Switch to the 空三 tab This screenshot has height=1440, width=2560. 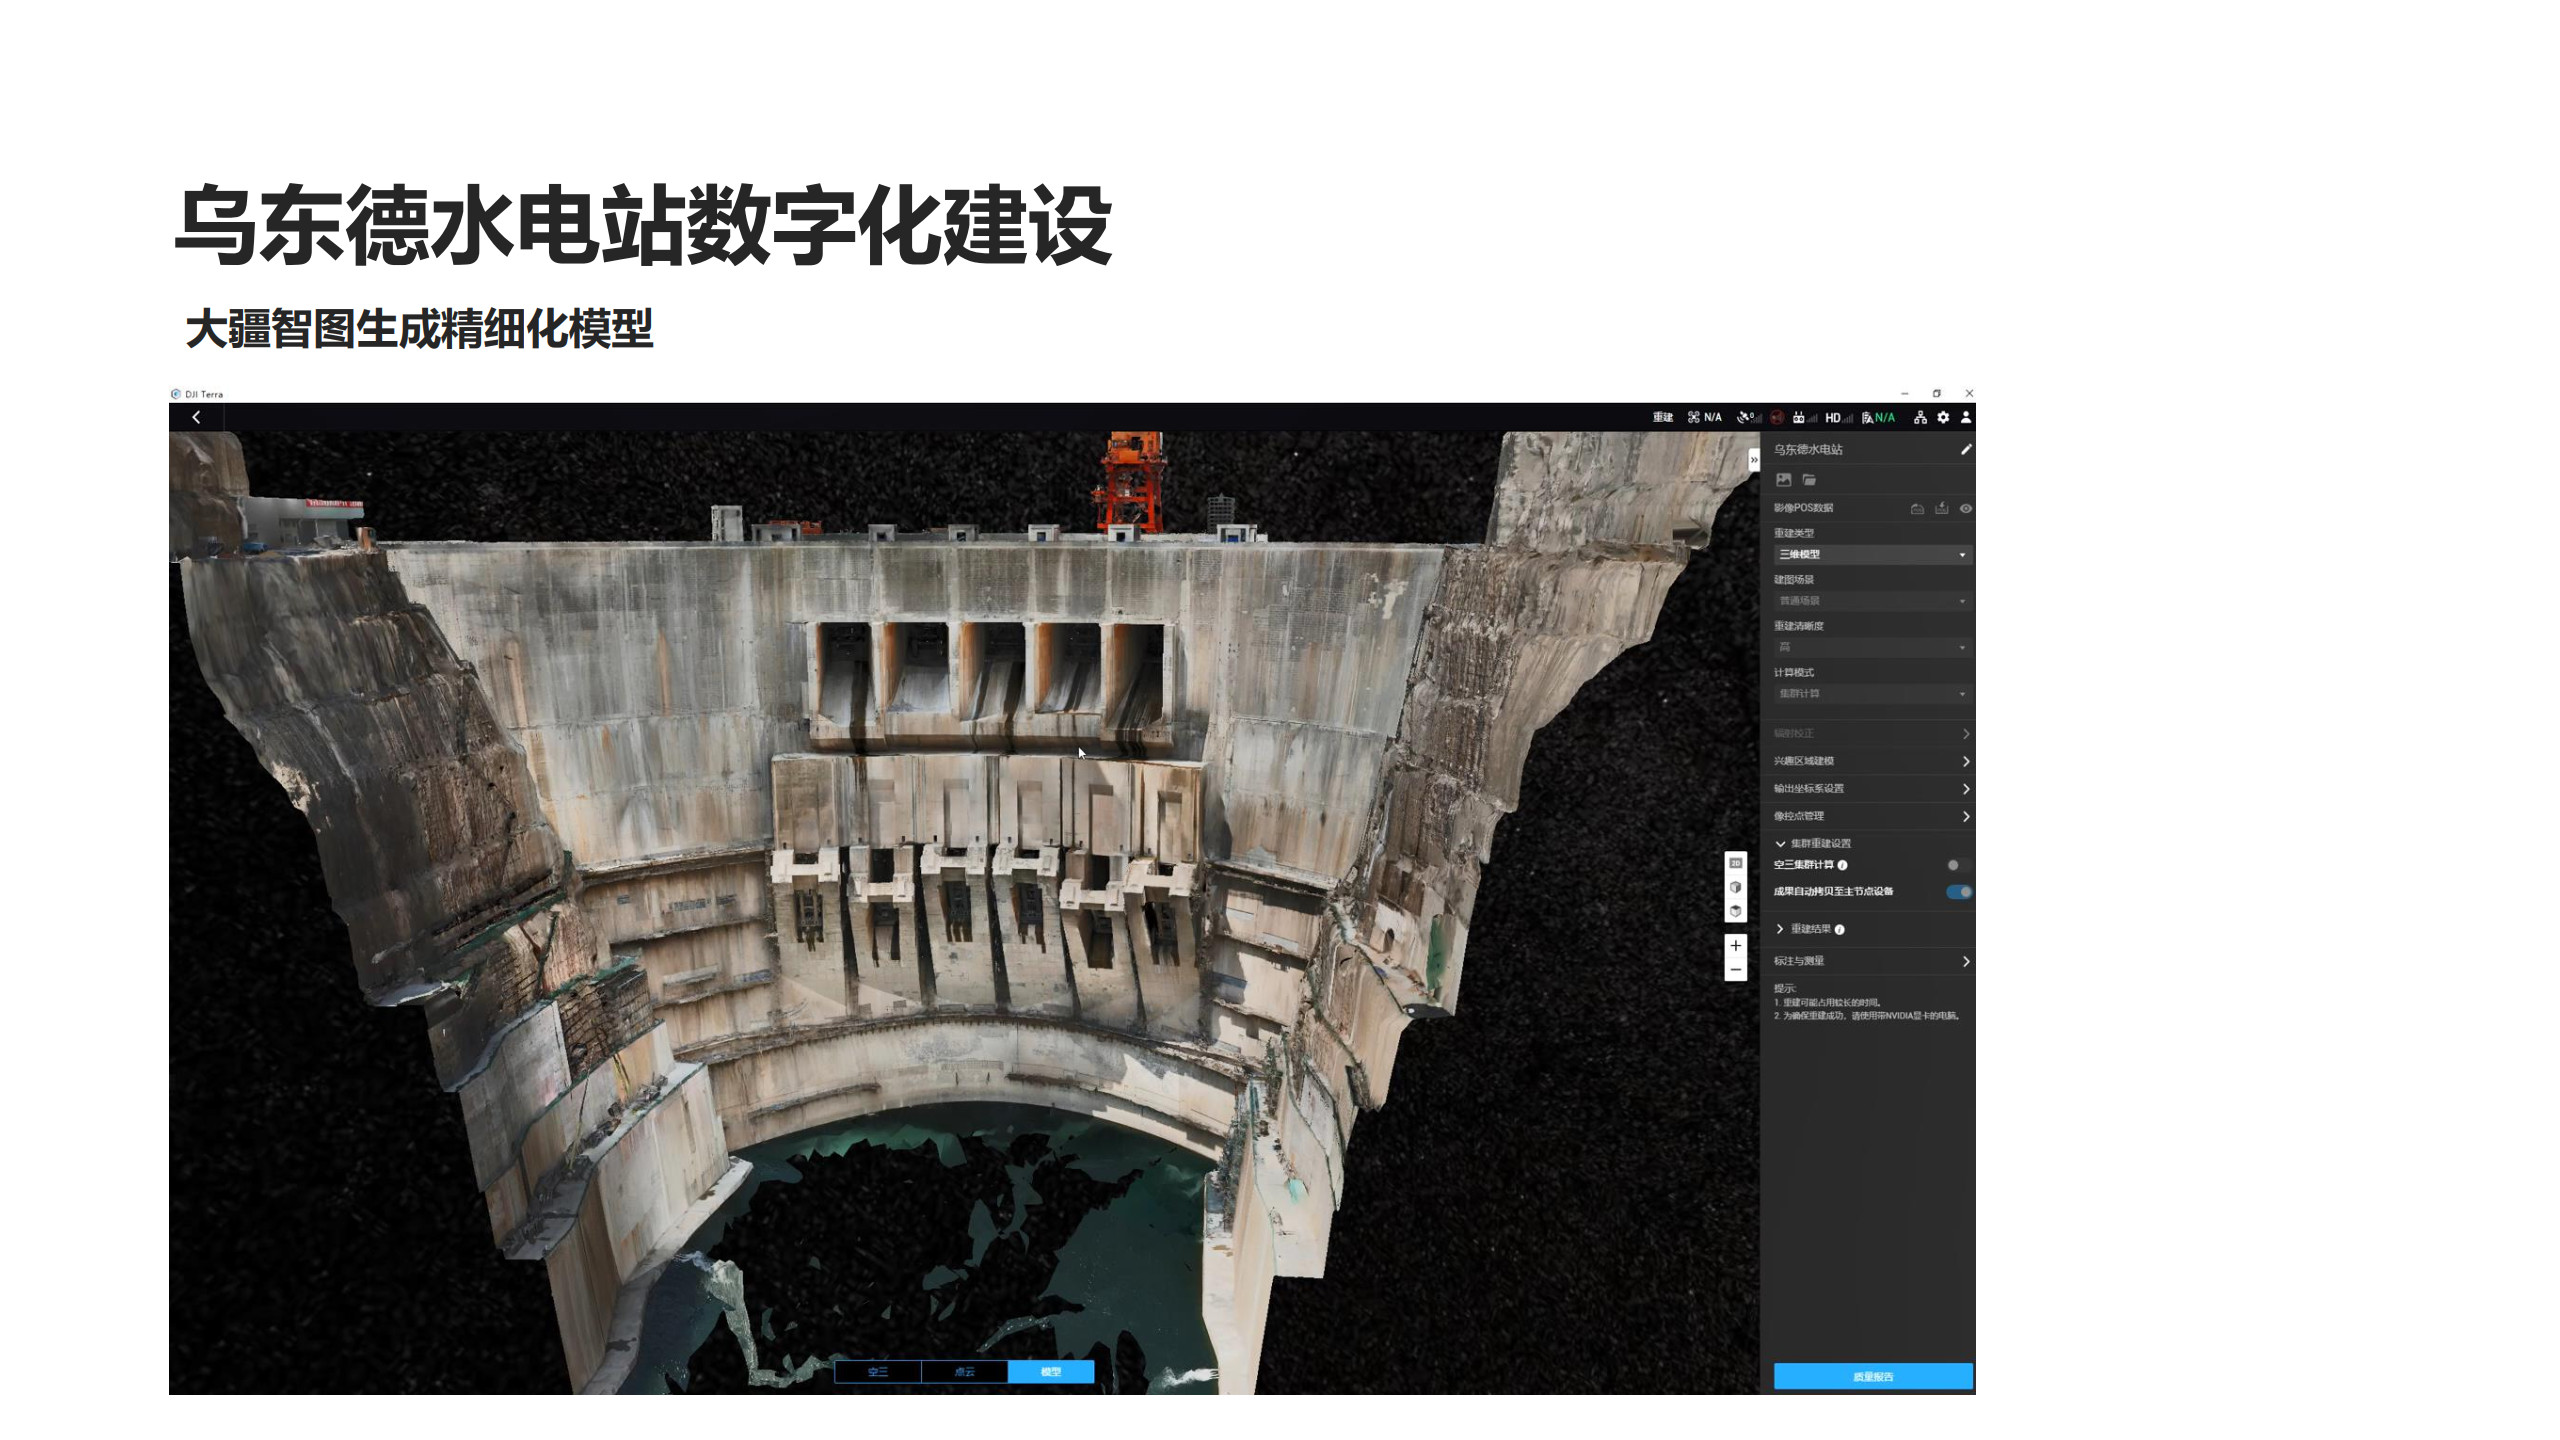coord(878,1372)
